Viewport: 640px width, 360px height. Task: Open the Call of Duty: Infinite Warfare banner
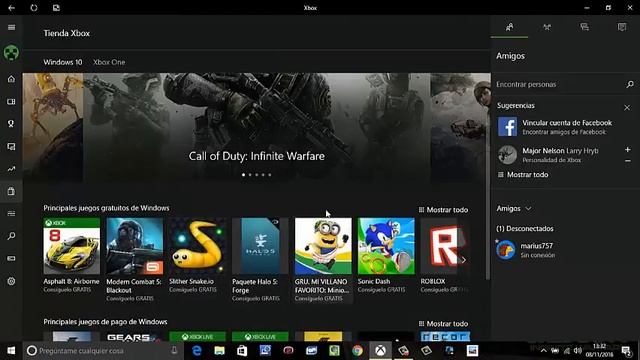256,127
